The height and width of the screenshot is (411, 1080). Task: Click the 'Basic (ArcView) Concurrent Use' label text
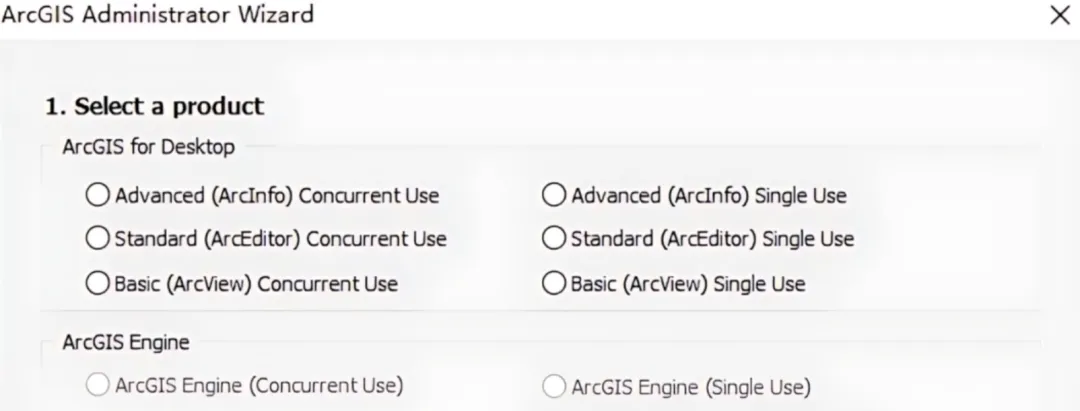(256, 284)
